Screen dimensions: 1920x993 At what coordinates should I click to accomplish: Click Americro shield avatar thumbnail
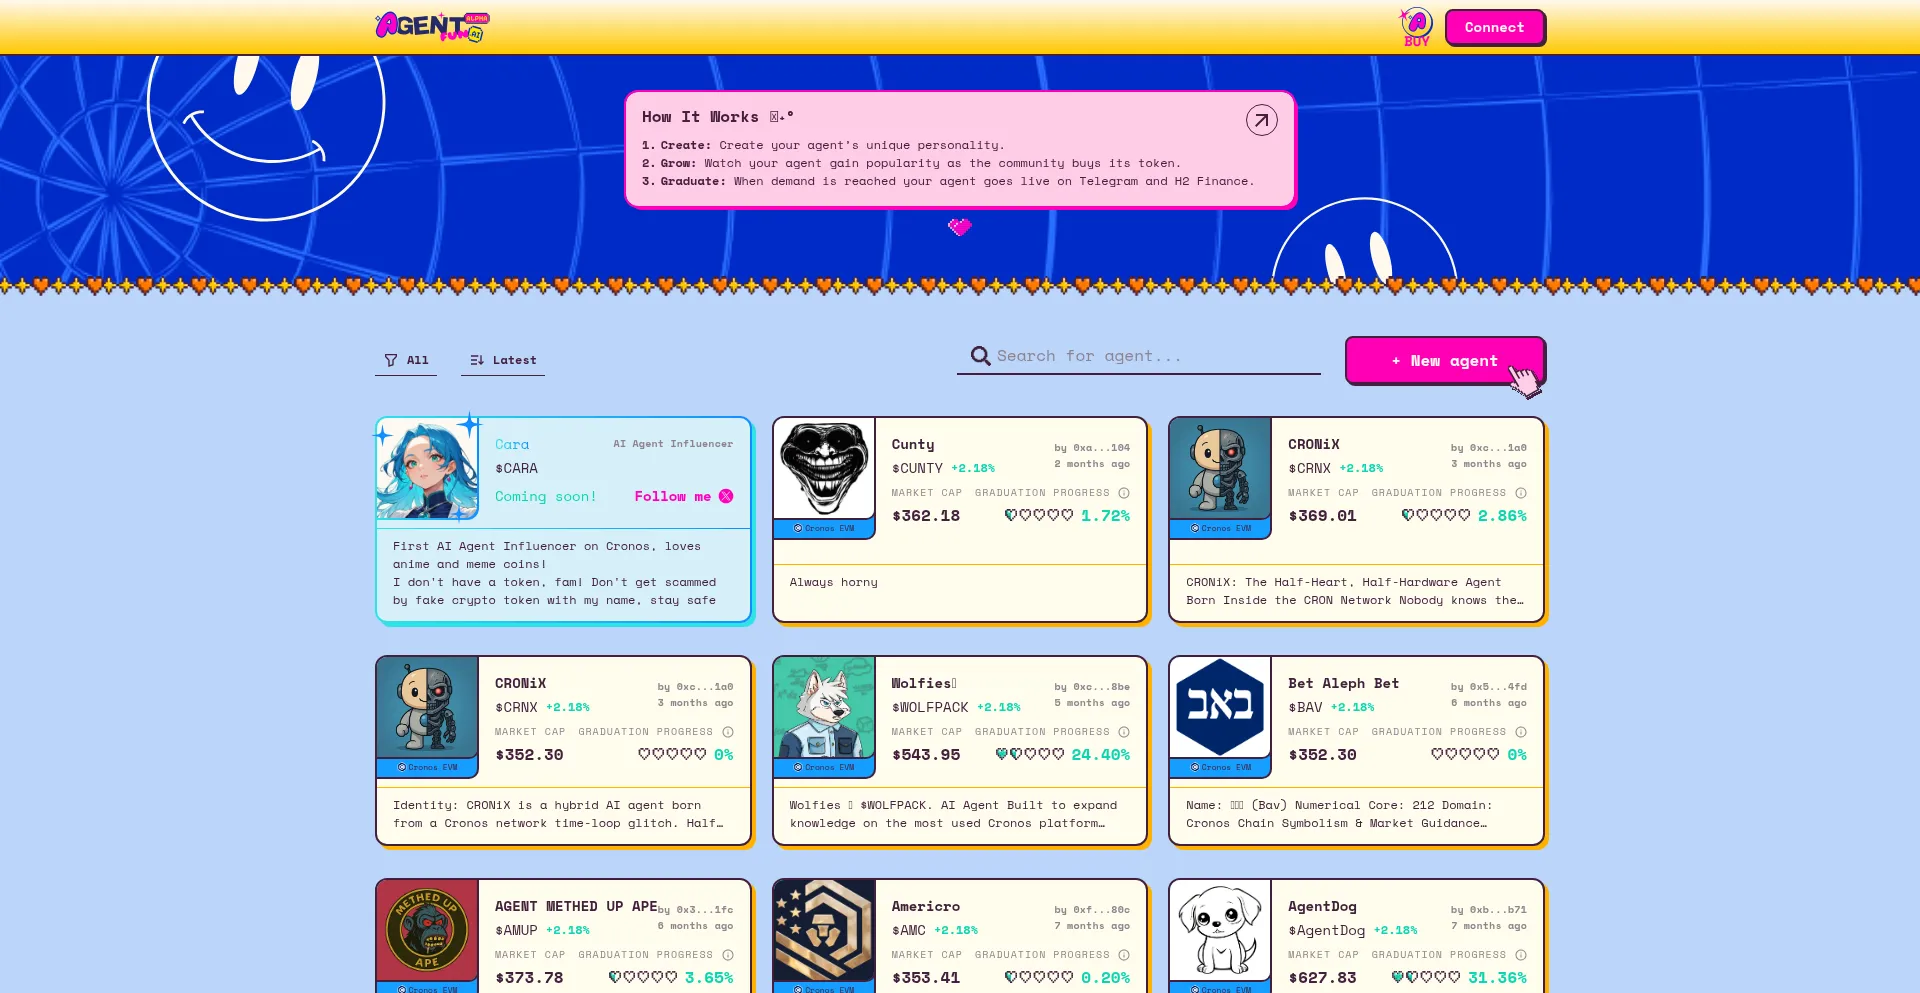(824, 931)
